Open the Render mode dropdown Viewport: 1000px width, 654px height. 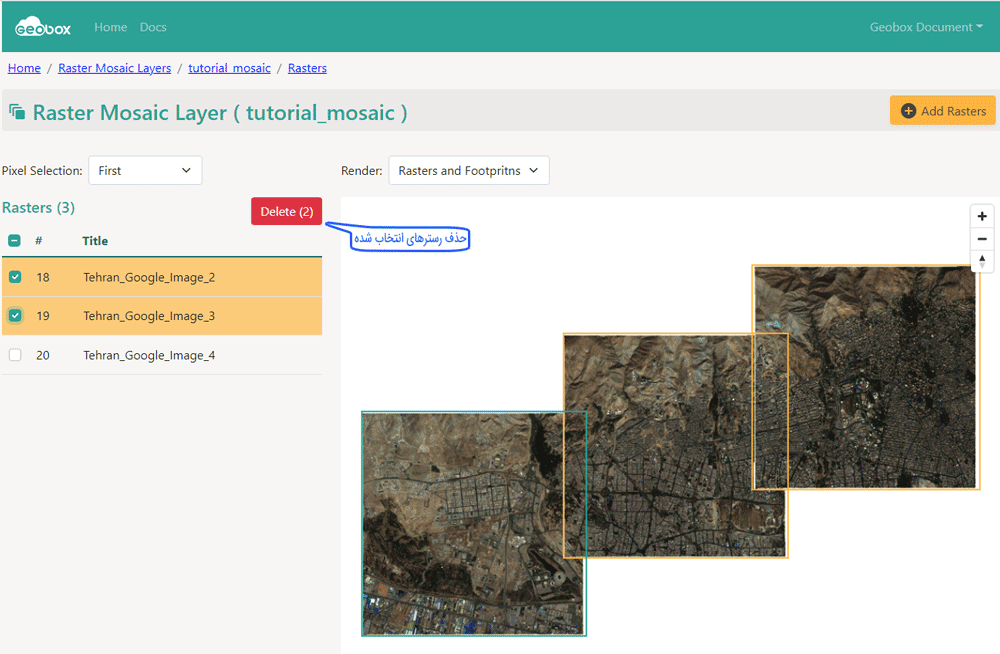point(468,171)
